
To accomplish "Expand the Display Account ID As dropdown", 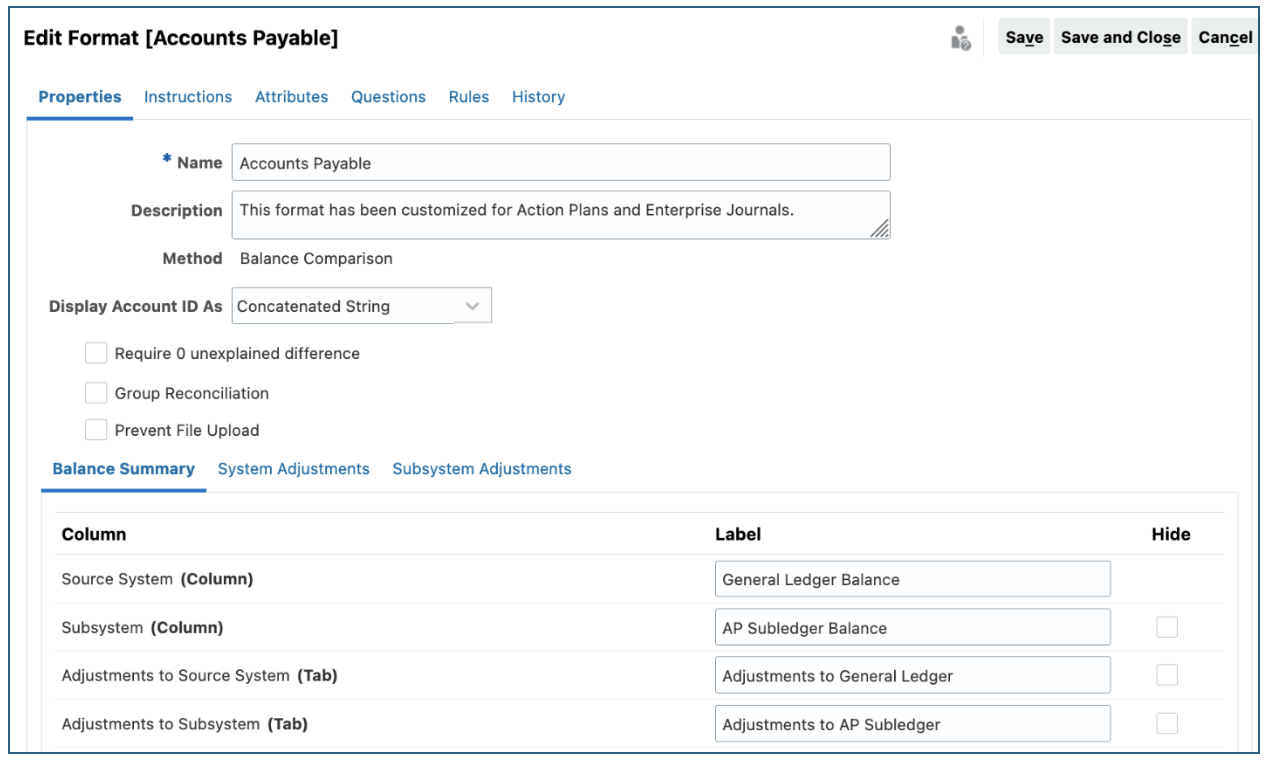I will point(473,306).
